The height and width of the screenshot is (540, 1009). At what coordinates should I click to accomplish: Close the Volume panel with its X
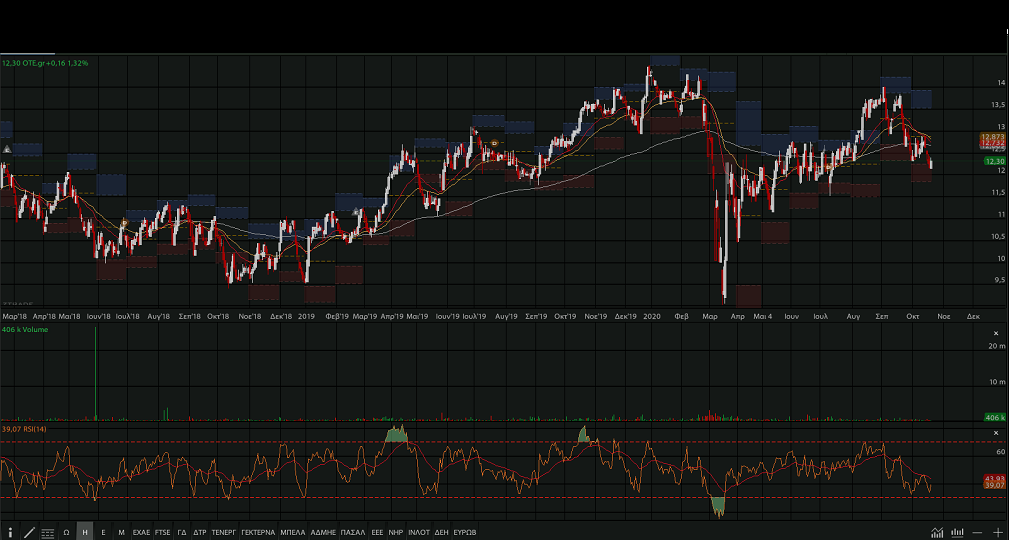[995, 332]
